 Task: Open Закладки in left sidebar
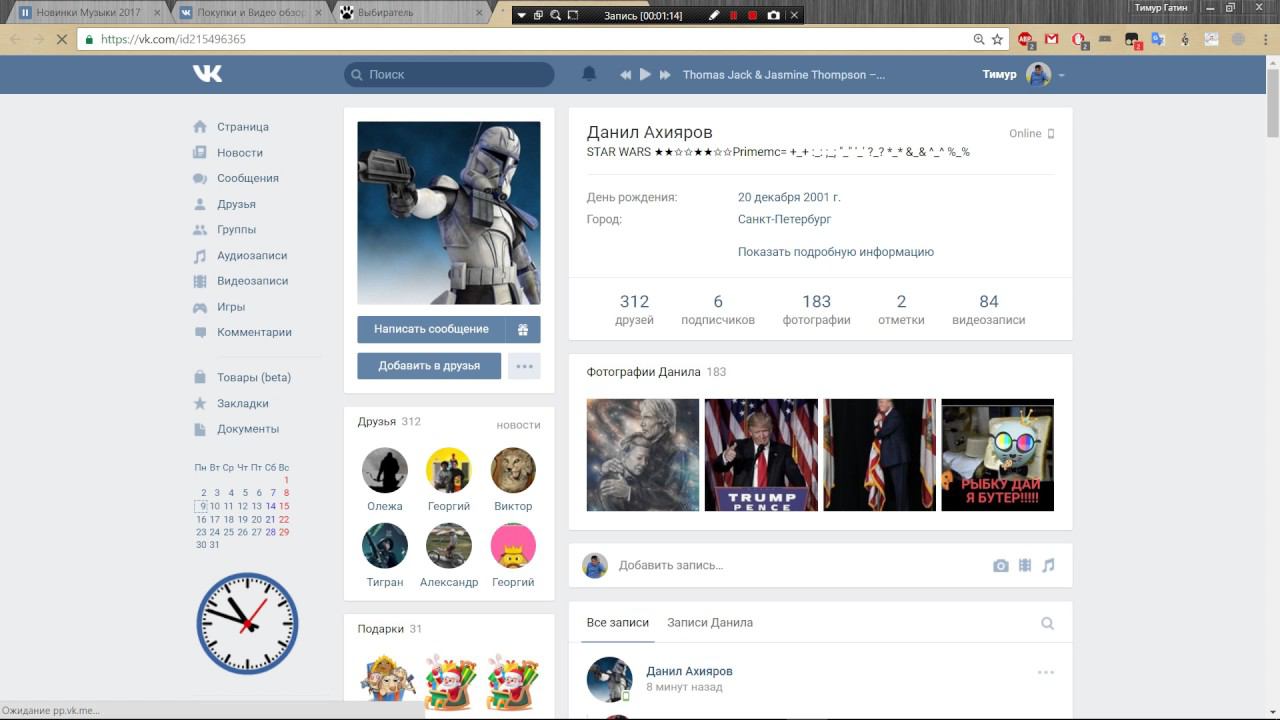[243, 403]
